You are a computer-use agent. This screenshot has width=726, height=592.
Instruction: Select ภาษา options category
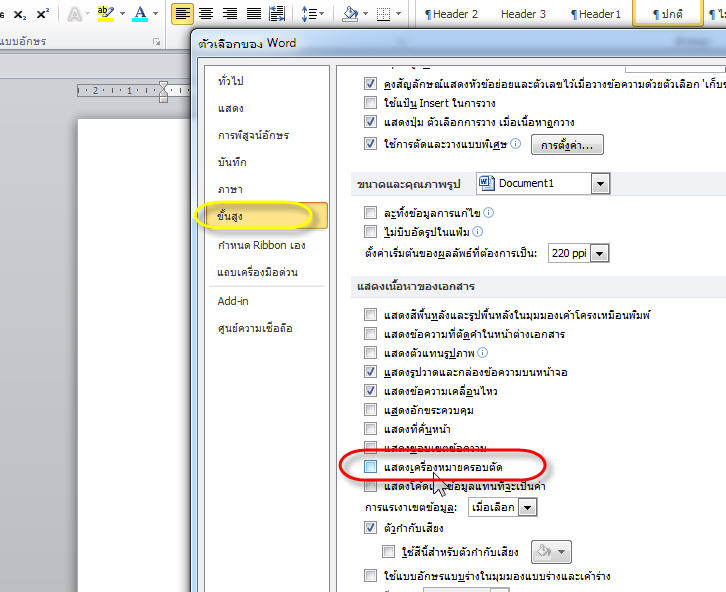pos(266,190)
